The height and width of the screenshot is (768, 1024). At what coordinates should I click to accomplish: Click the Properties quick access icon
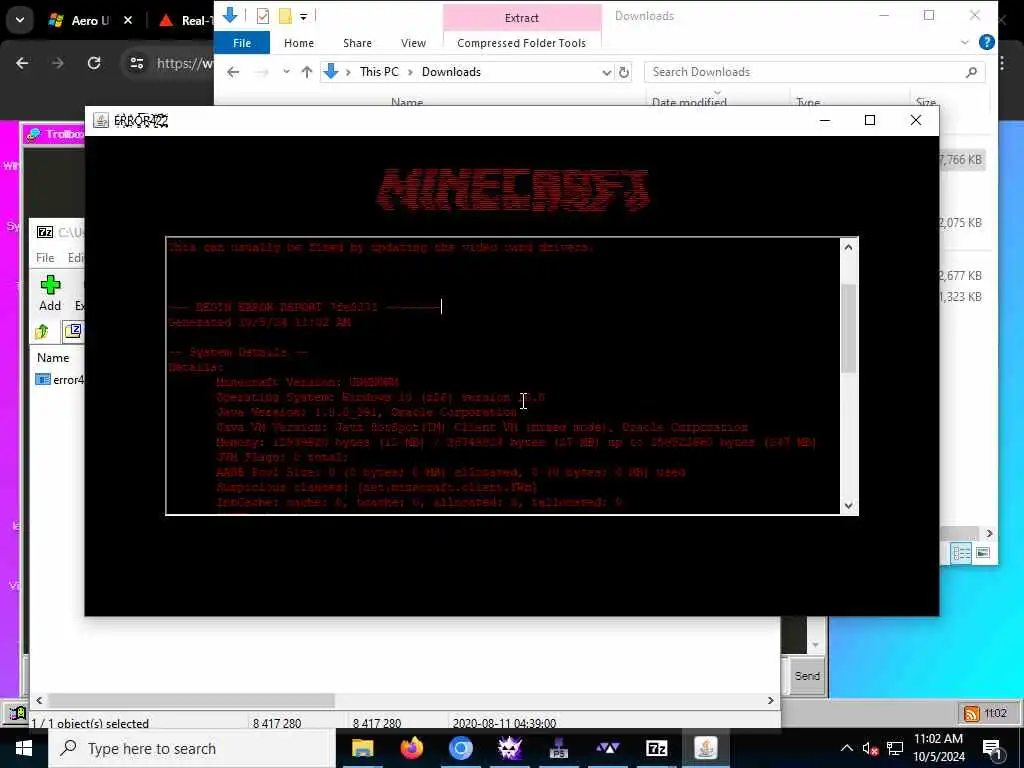click(x=263, y=16)
